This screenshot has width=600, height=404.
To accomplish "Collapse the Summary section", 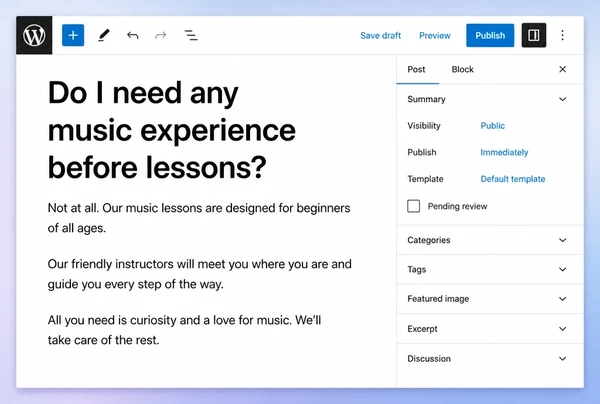I will (x=490, y=99).
